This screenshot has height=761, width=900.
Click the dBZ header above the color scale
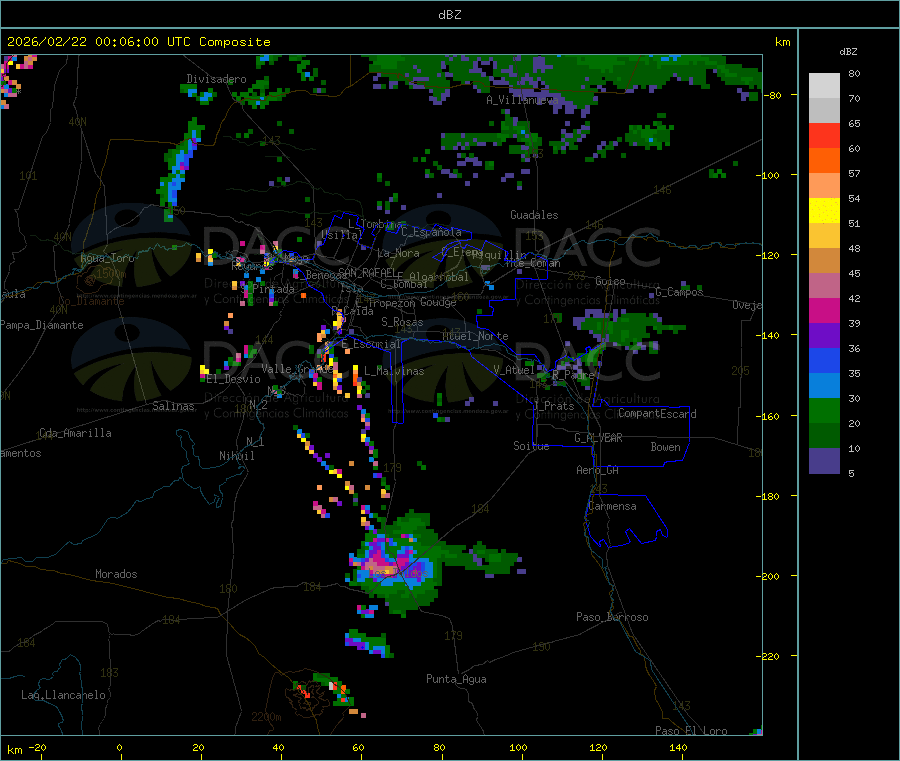pyautogui.click(x=848, y=52)
